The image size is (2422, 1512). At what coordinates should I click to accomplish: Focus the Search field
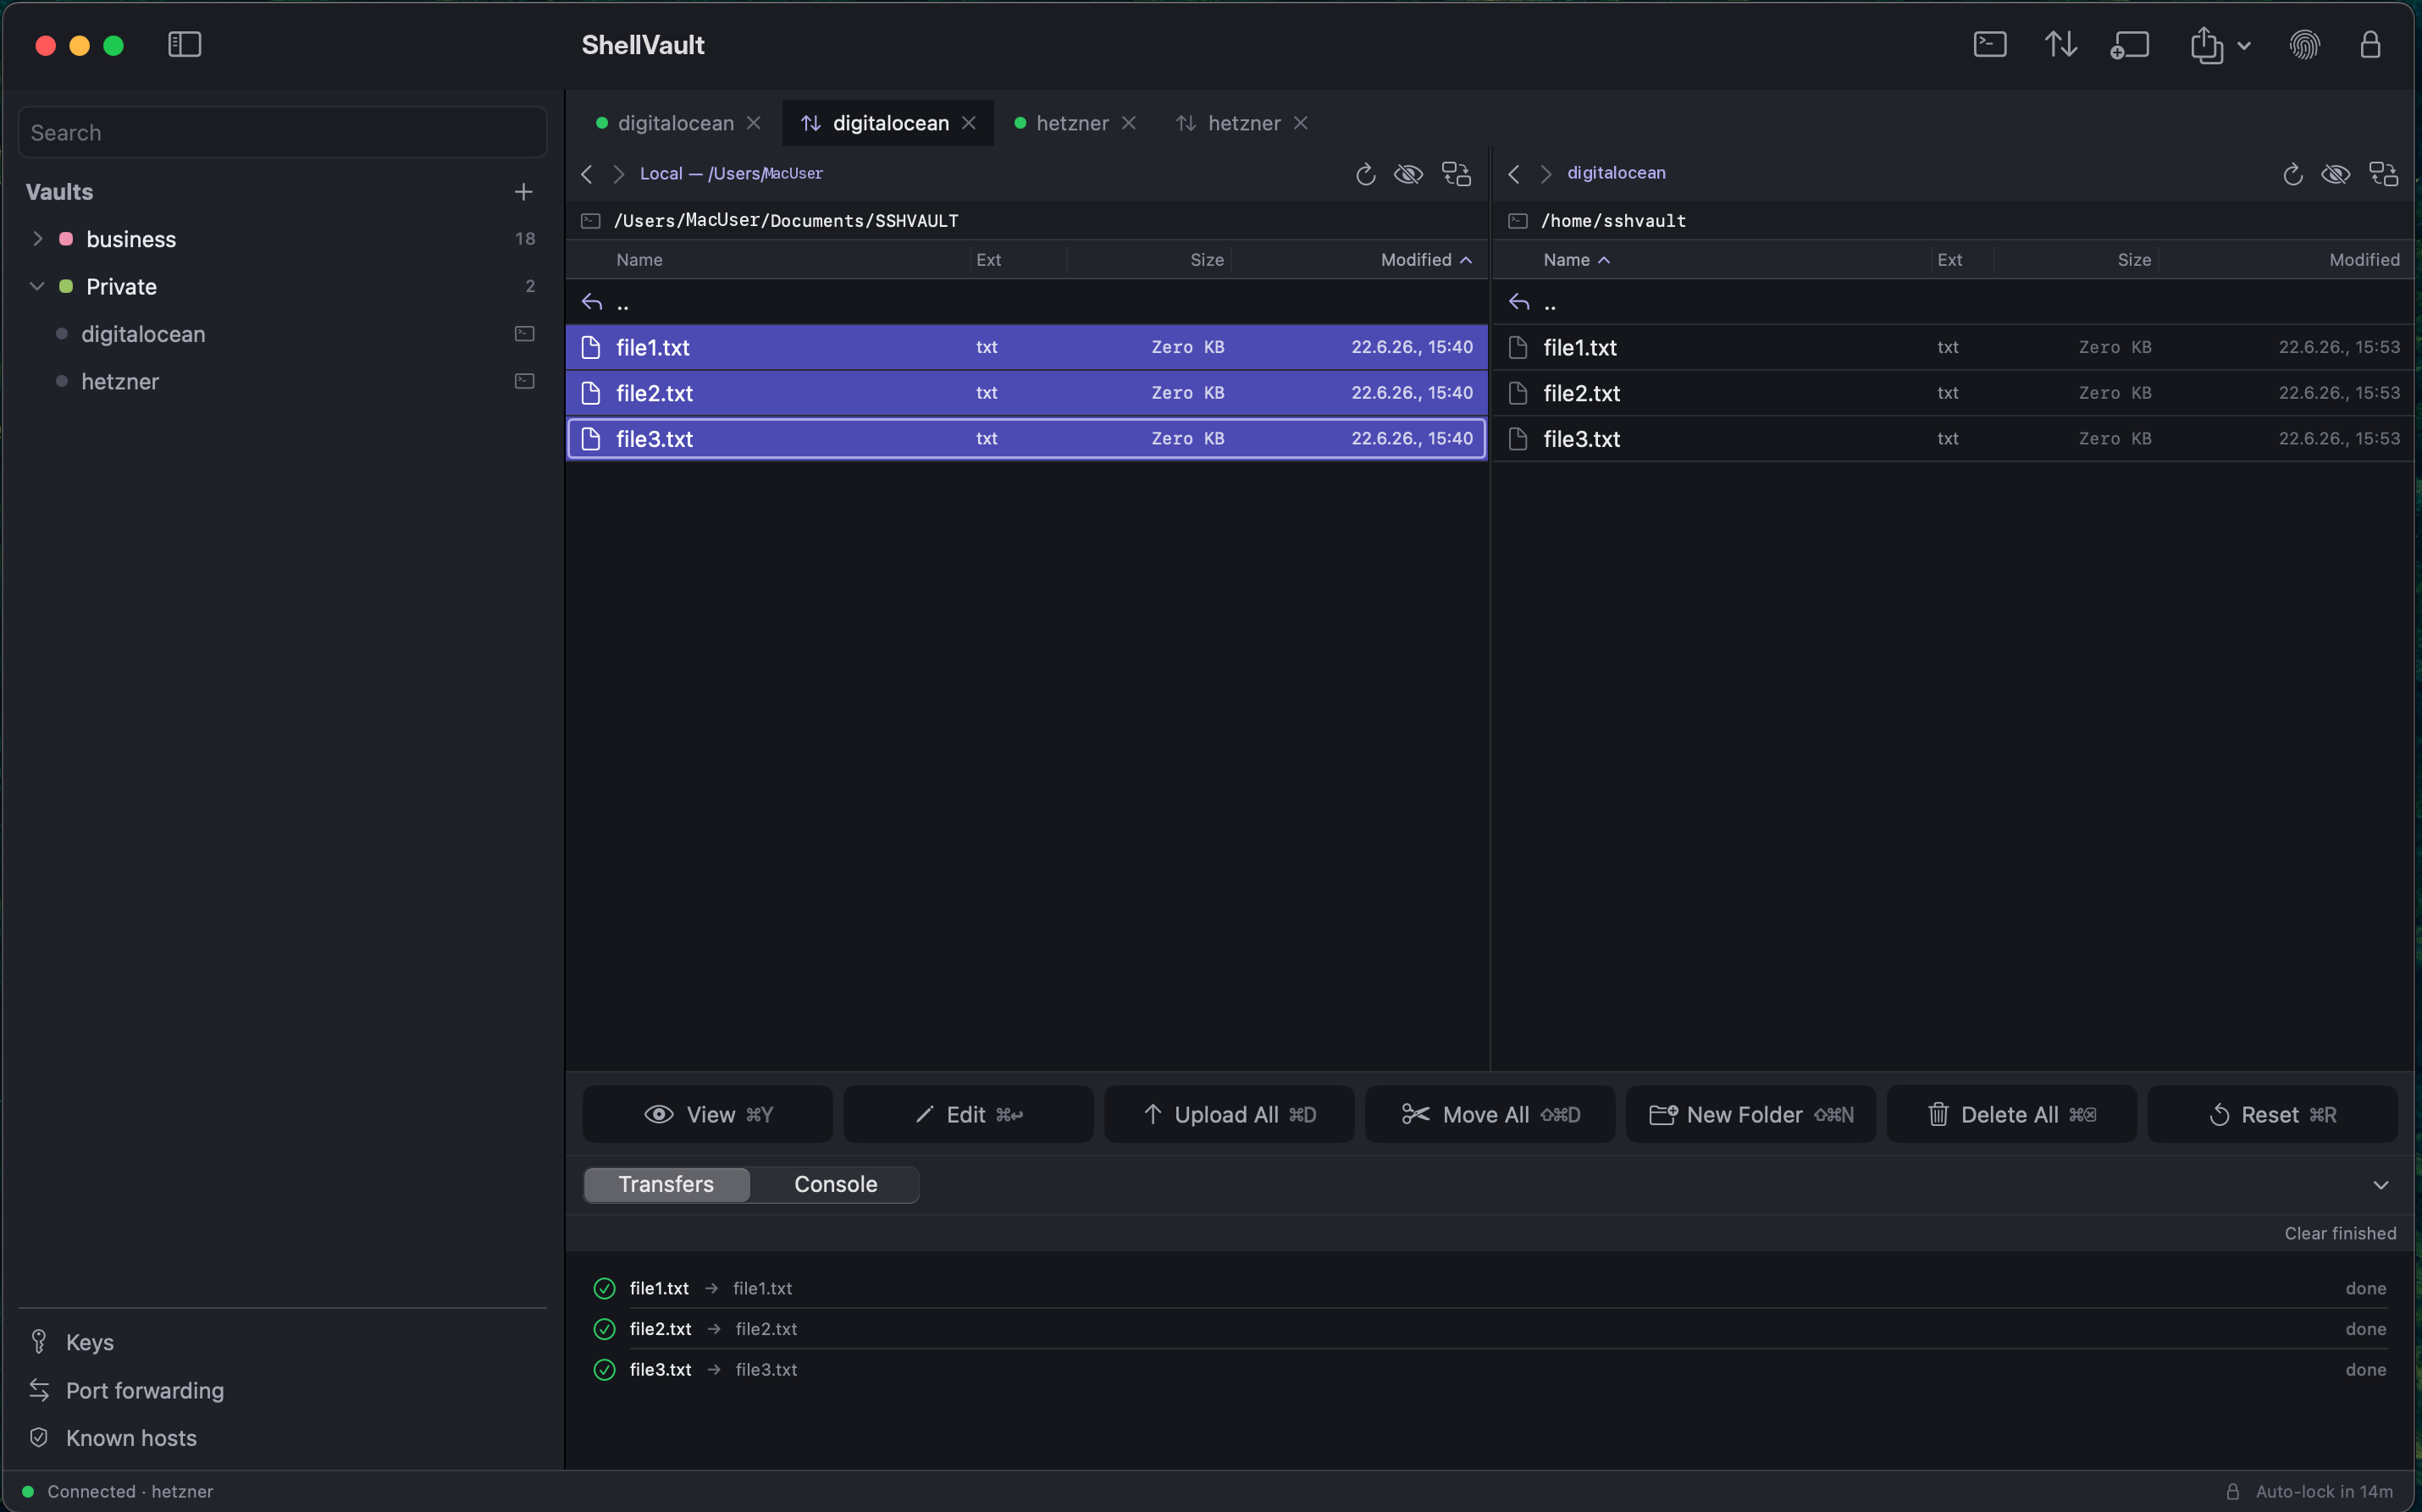(283, 133)
